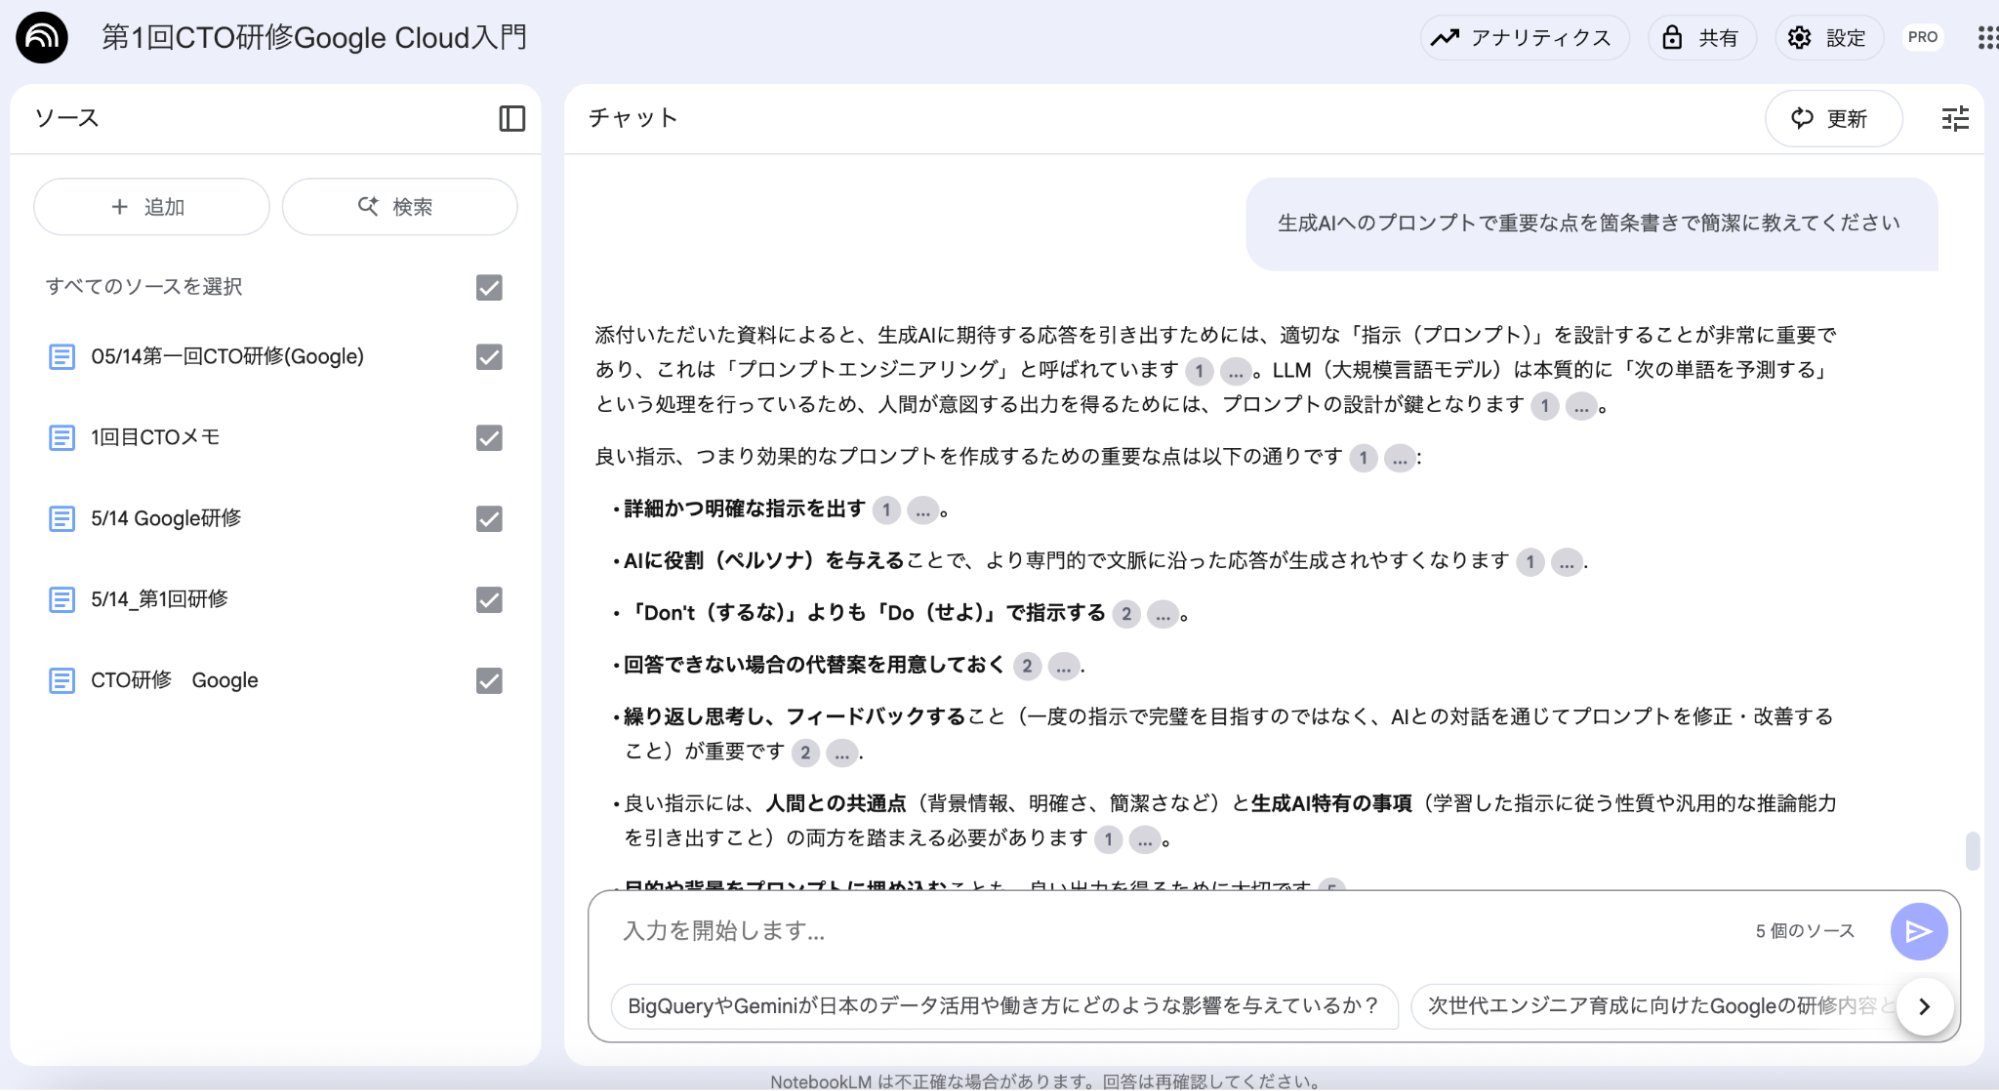Image resolution: width=1999 pixels, height=1091 pixels.
Task: Select the BigQueryやGemini suggested question chip
Action: [1003, 1006]
